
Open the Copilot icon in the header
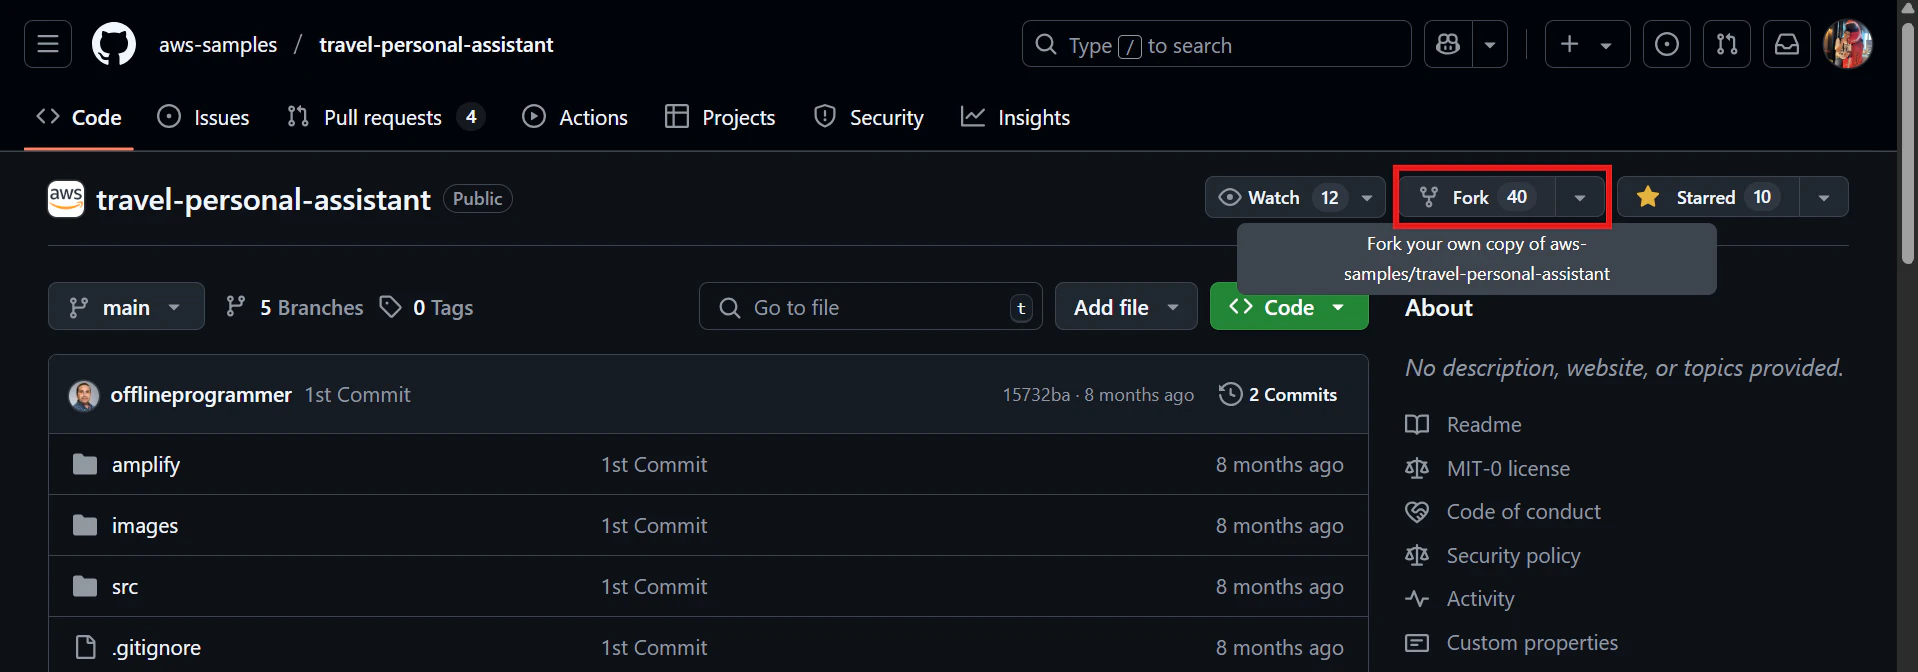(x=1448, y=44)
